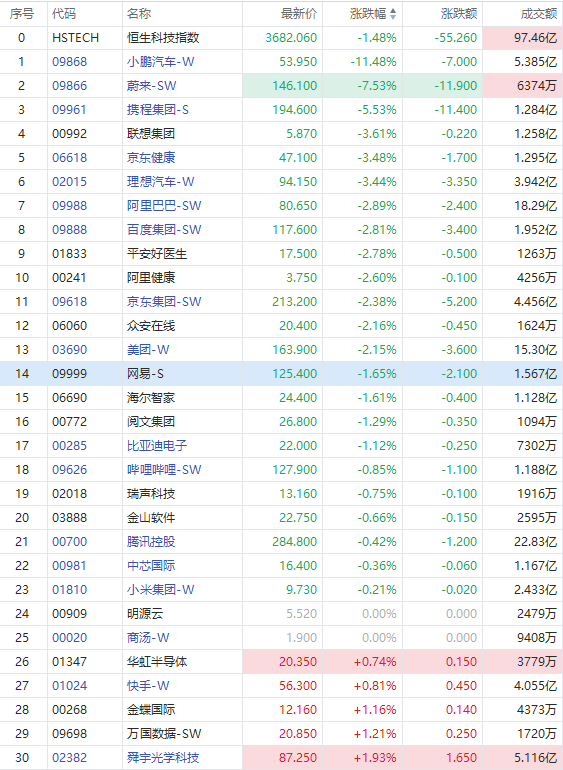Open stock code 03690 link
This screenshot has height=770, width=563.
pyautogui.click(x=69, y=350)
